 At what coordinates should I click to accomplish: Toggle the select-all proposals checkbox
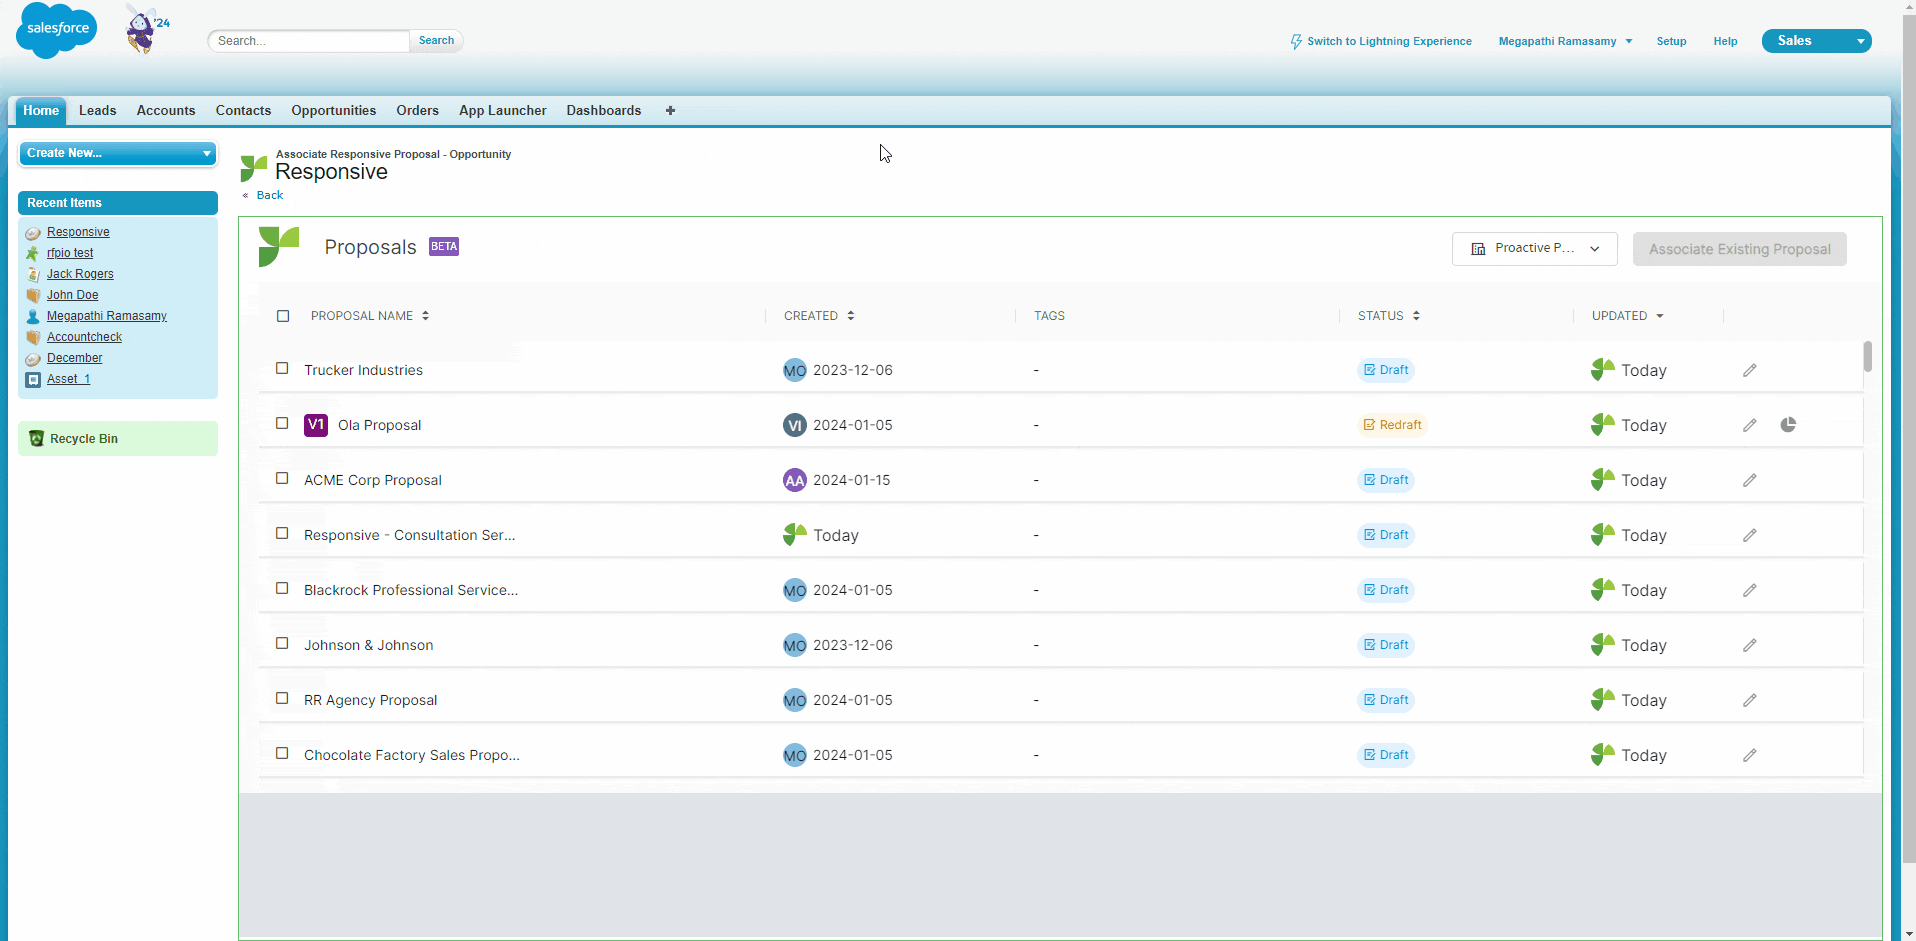(283, 316)
